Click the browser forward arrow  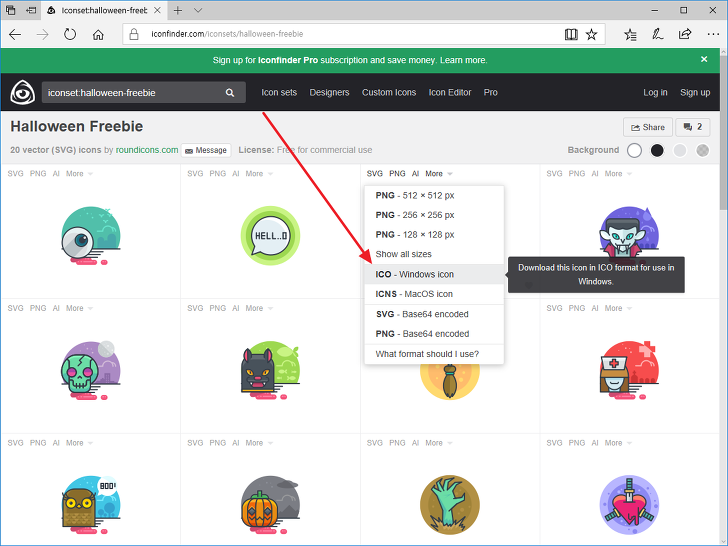click(42, 34)
